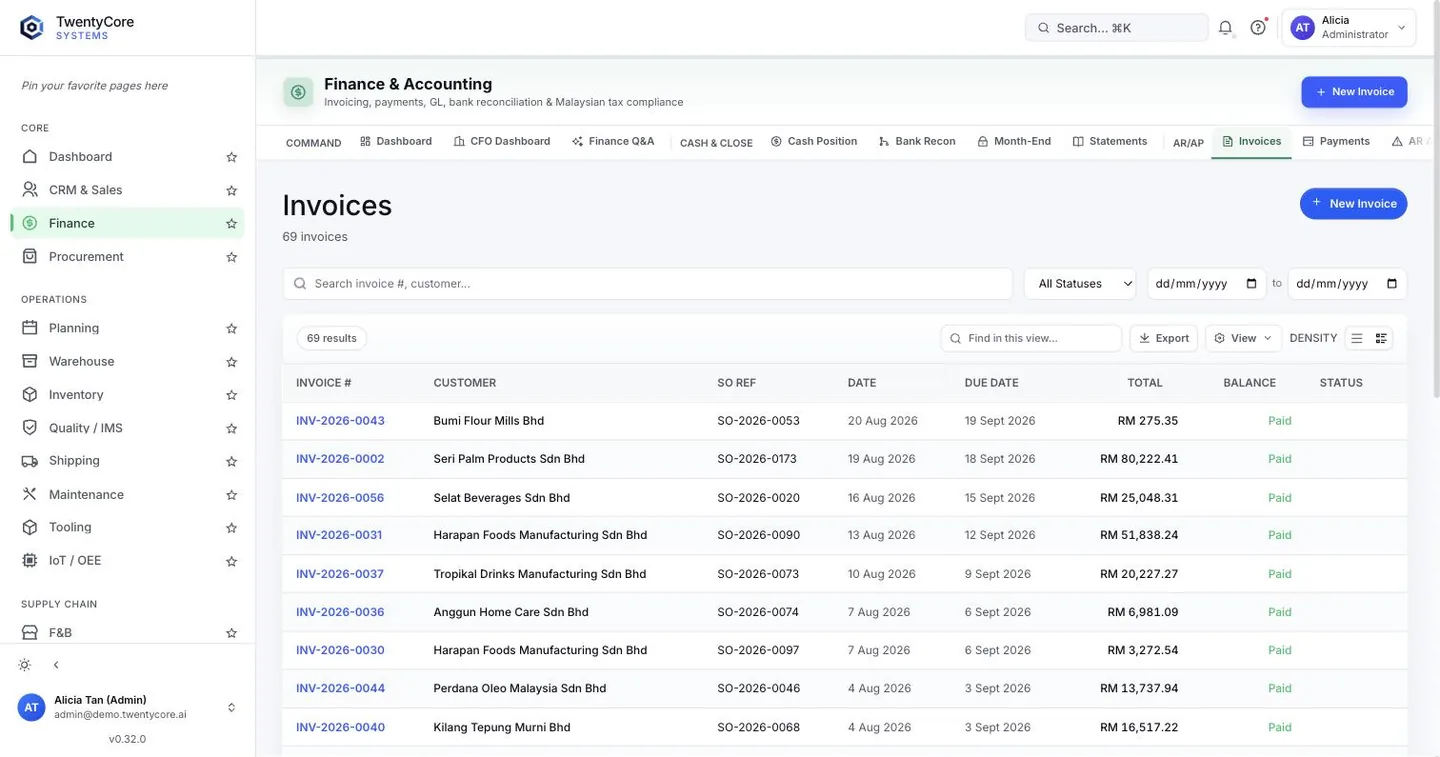Image resolution: width=1440 pixels, height=757 pixels.
Task: Star the Maintenance page
Action: 231,495
